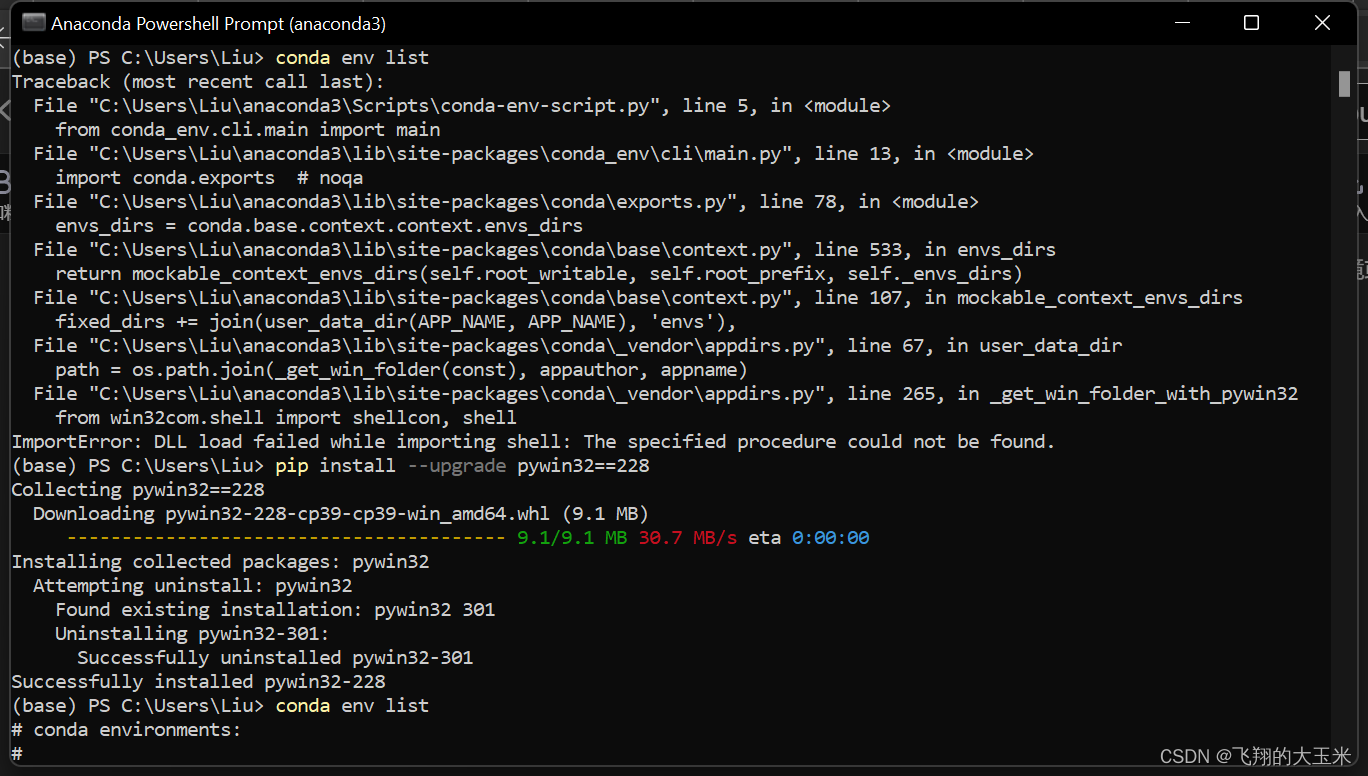The image size is (1368, 776).
Task: Click 'Uninstalling pywin32-301:' line
Action: [x=192, y=633]
